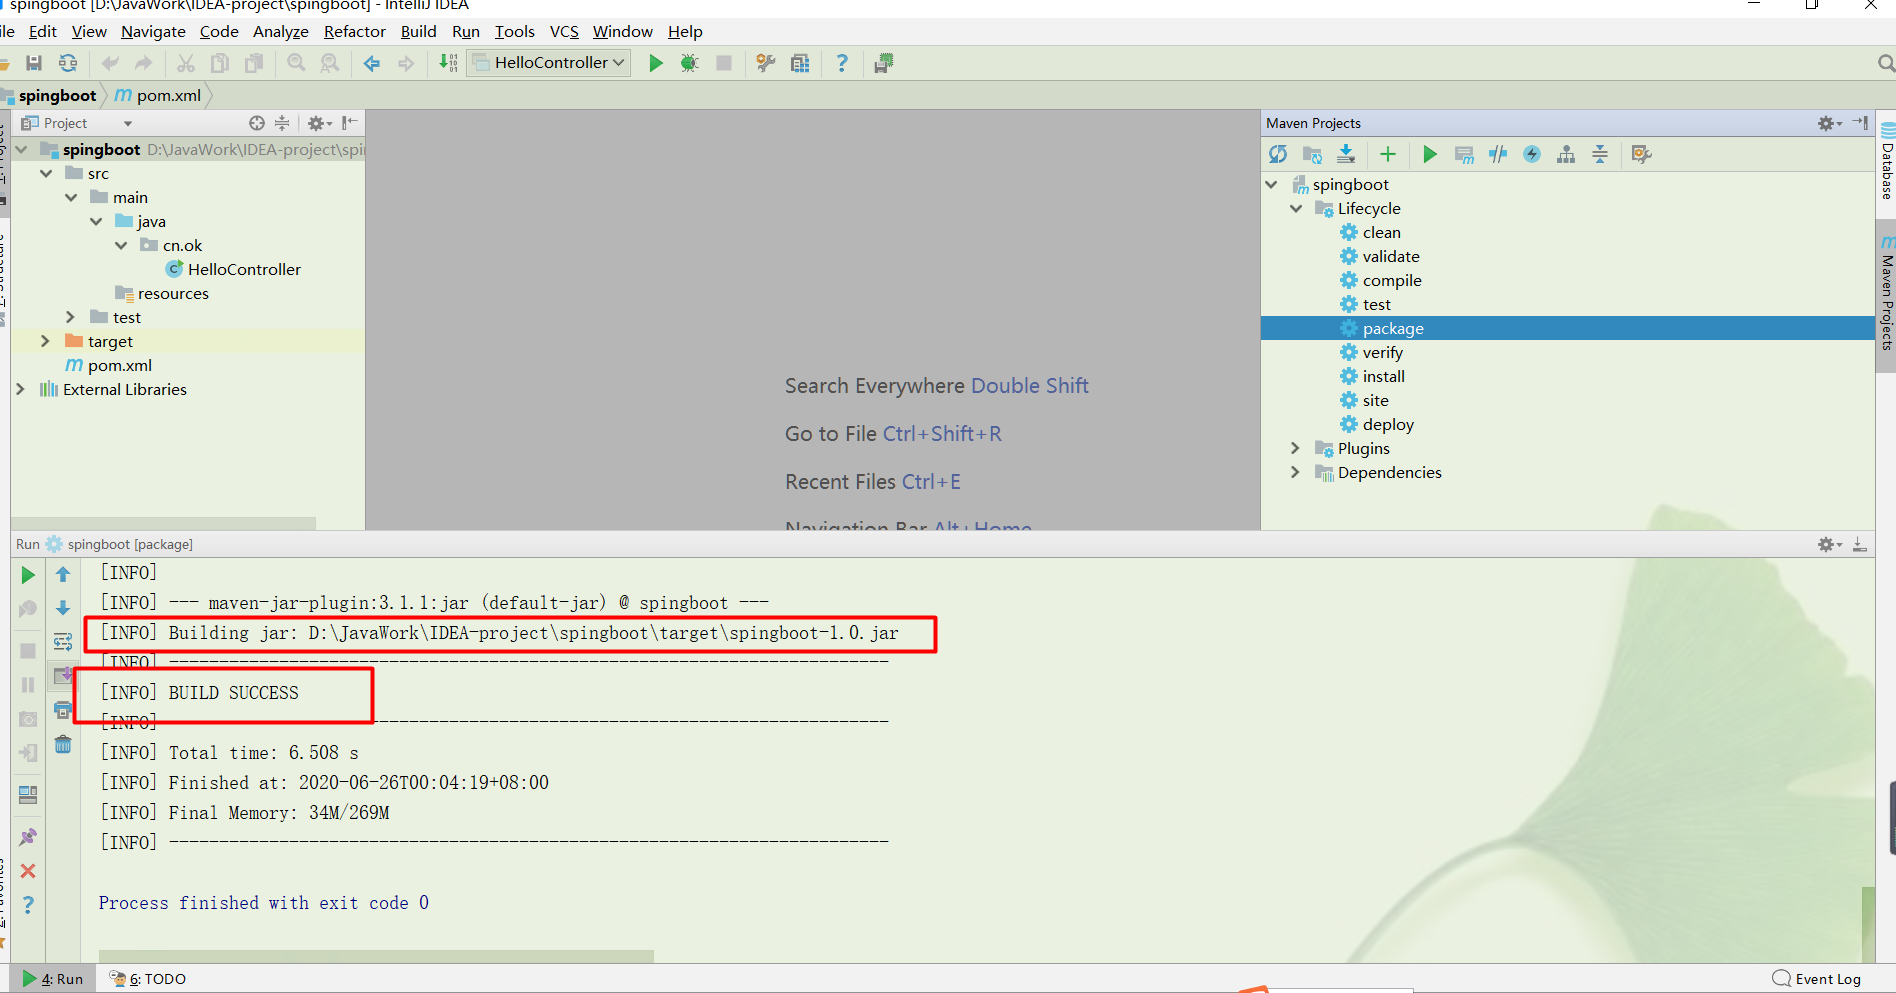Screen dimensions: 1896x993
Task: Collapse Lifecycle node in Maven Projects
Action: (1296, 208)
